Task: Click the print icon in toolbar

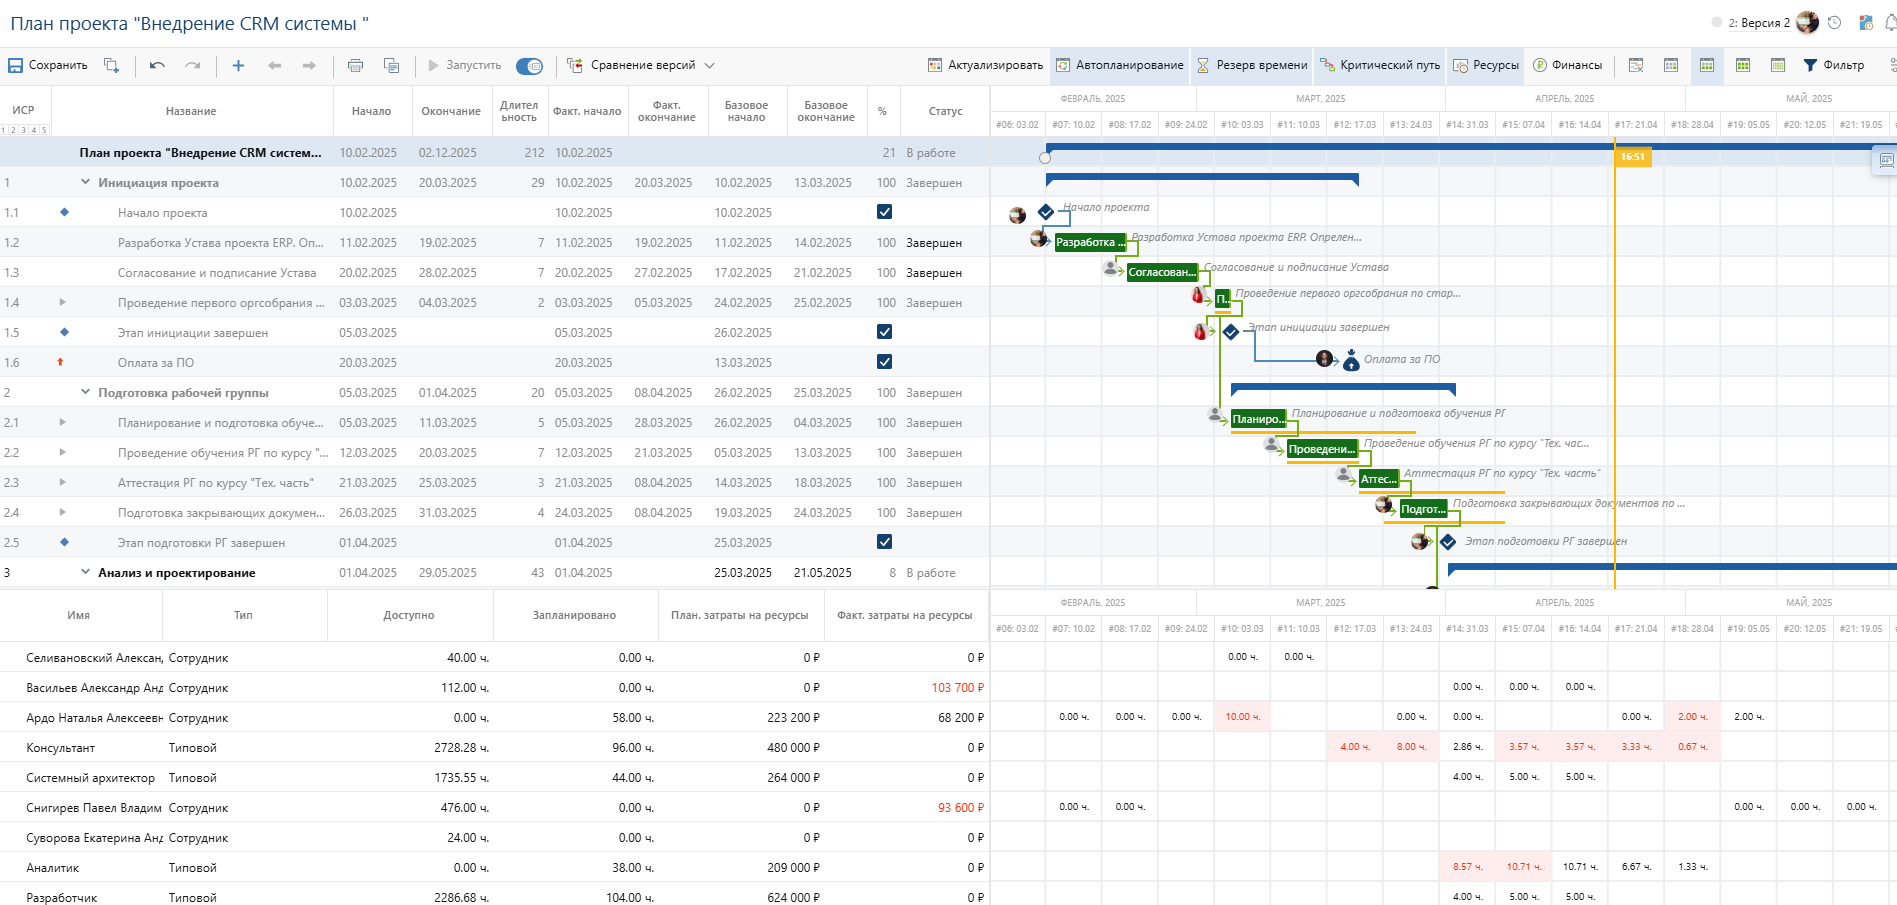Action: (x=355, y=65)
